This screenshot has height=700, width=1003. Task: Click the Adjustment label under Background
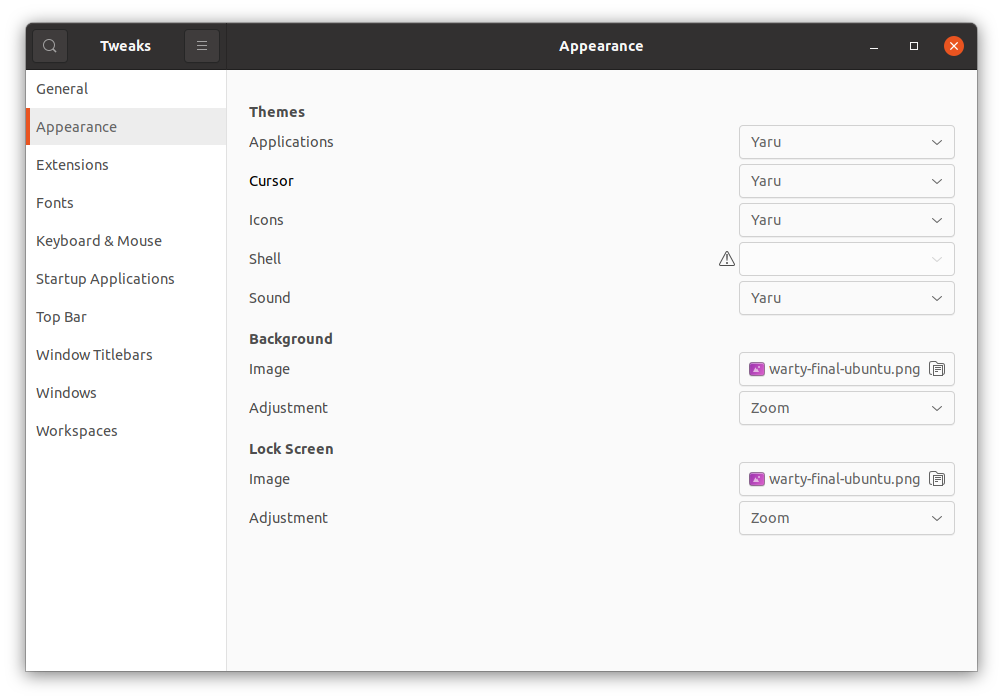288,408
